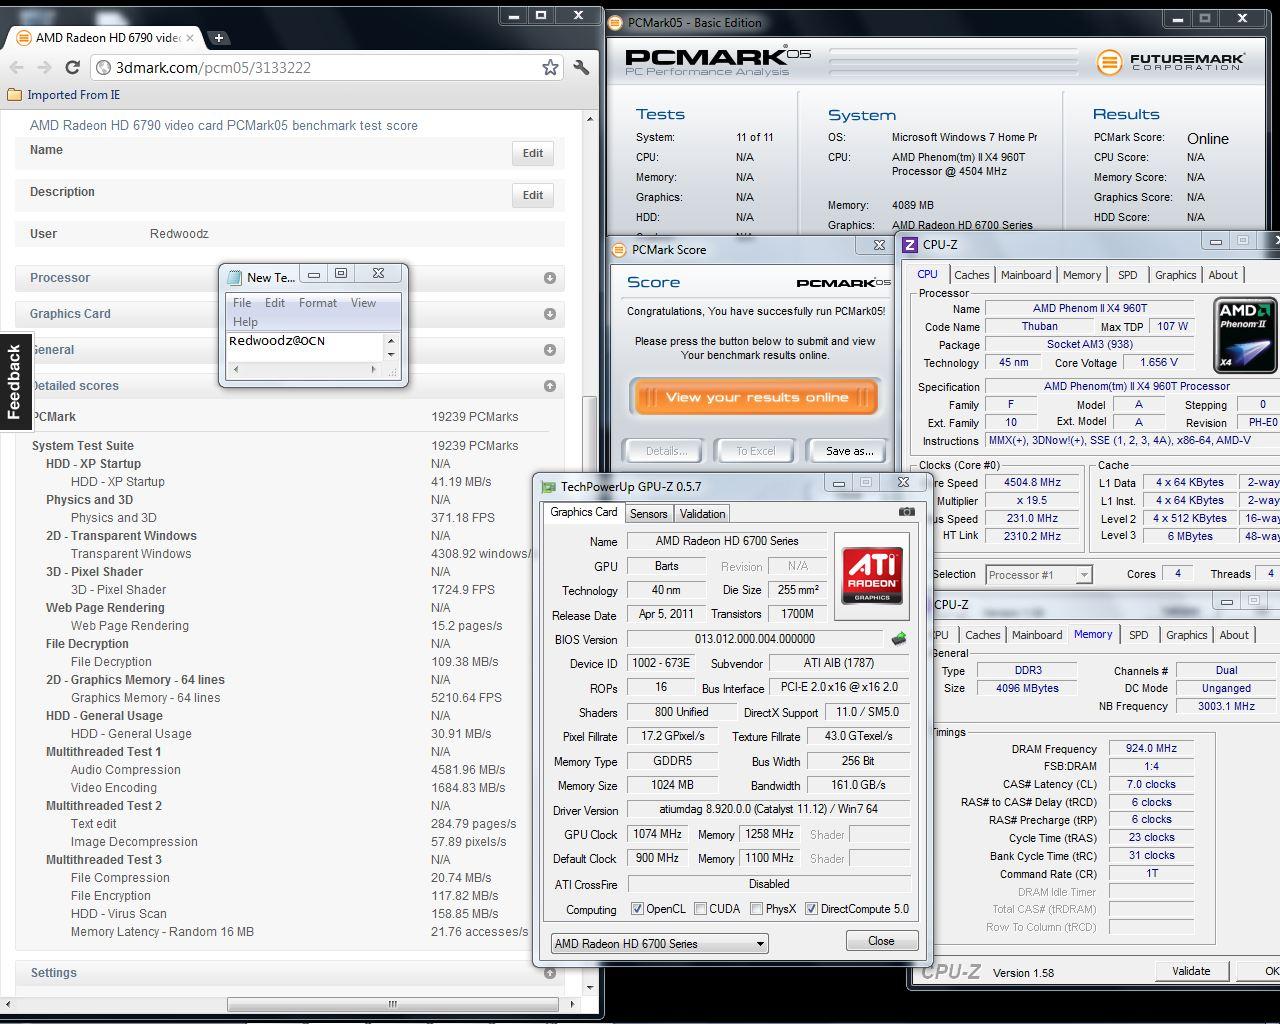This screenshot has height=1024, width=1280.
Task: Open Notepad Format menu
Action: 318,303
